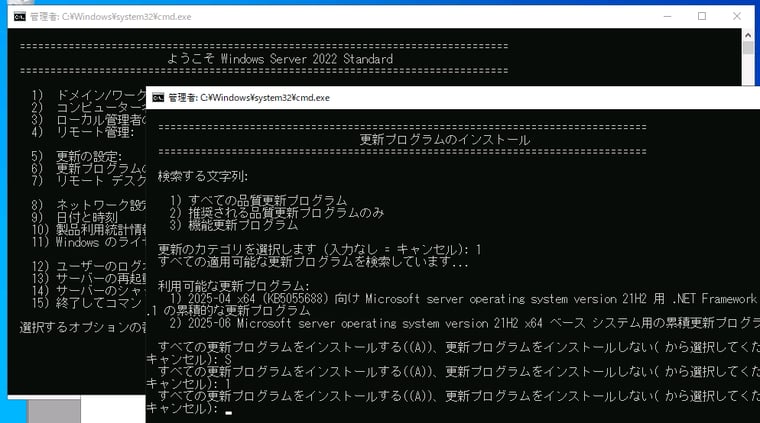This screenshot has width=760, height=423.
Task: Select menu line 2 コンピューター in back window
Action: [x=89, y=107]
